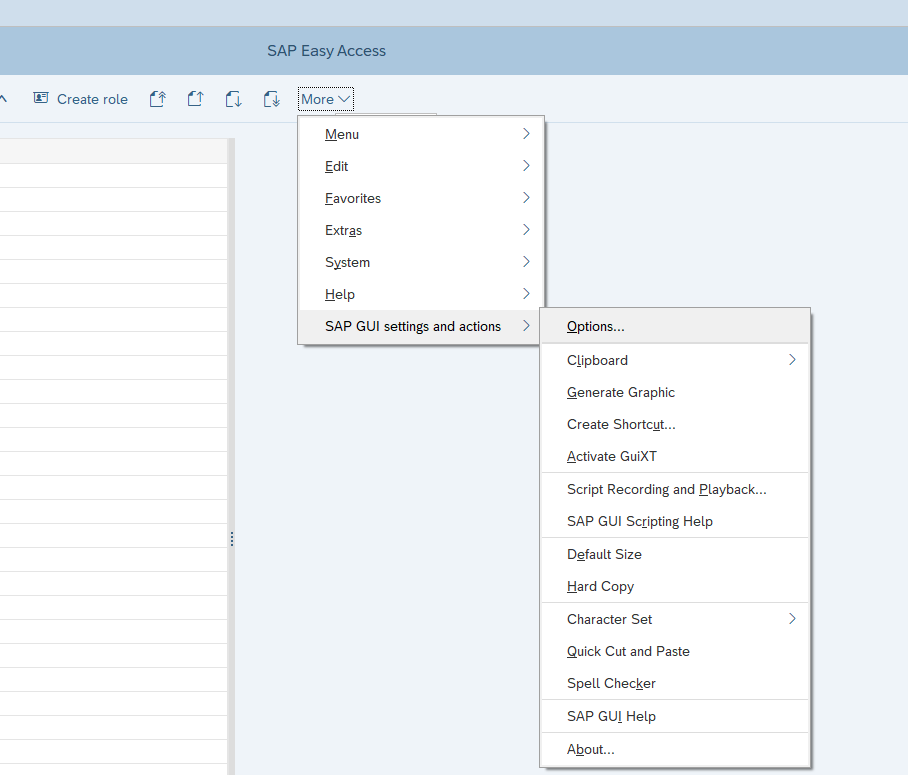Open the Menu submenu entry

pos(421,134)
